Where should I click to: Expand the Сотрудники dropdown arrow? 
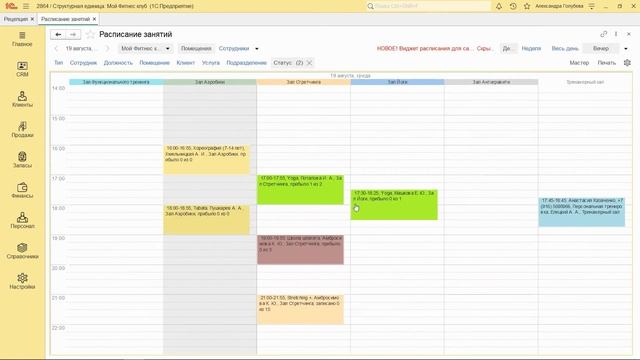coord(257,49)
